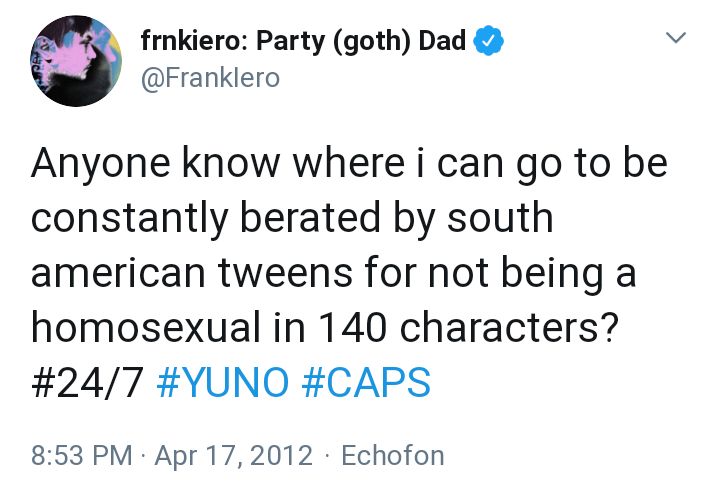This screenshot has width=720, height=500.
Task: Click 'american tweens' in tweet text
Action: [x=192, y=273]
